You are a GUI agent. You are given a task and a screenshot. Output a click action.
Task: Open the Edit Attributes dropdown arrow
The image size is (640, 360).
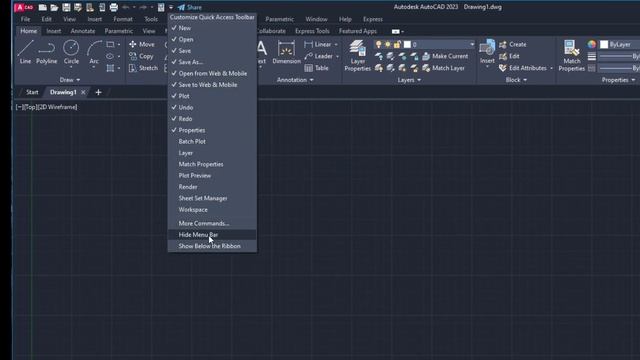coord(551,68)
